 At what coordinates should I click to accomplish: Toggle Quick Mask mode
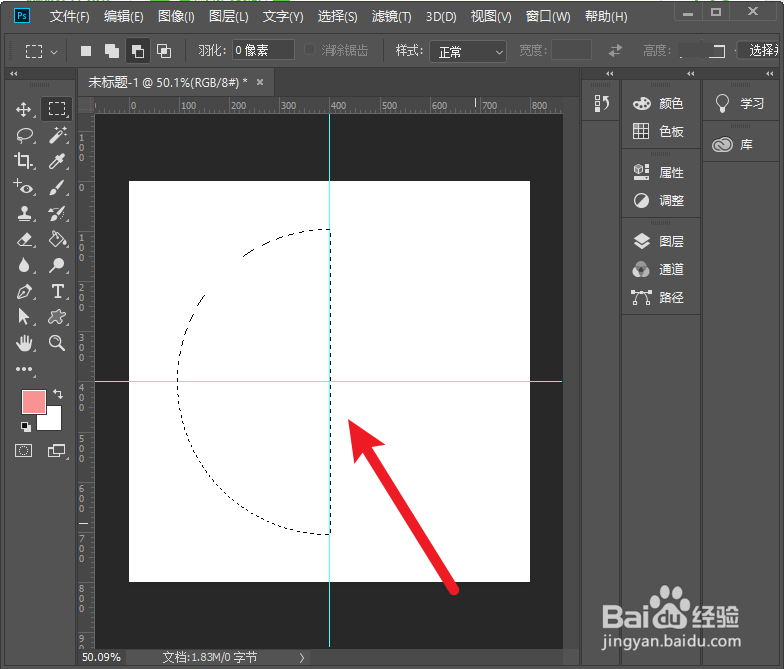(x=24, y=450)
